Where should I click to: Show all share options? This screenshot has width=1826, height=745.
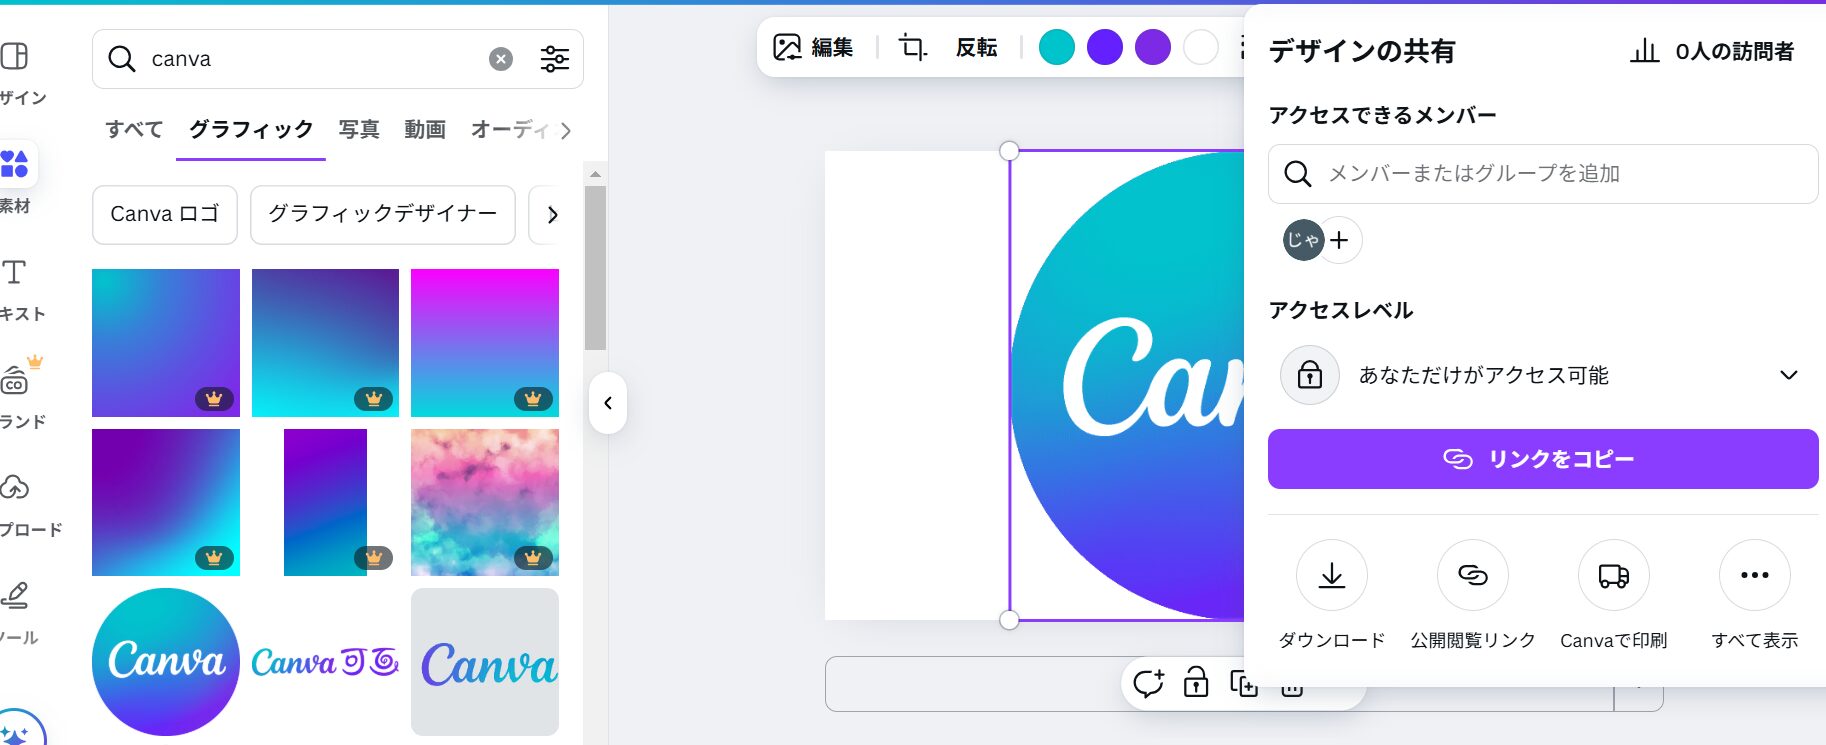pos(1754,575)
